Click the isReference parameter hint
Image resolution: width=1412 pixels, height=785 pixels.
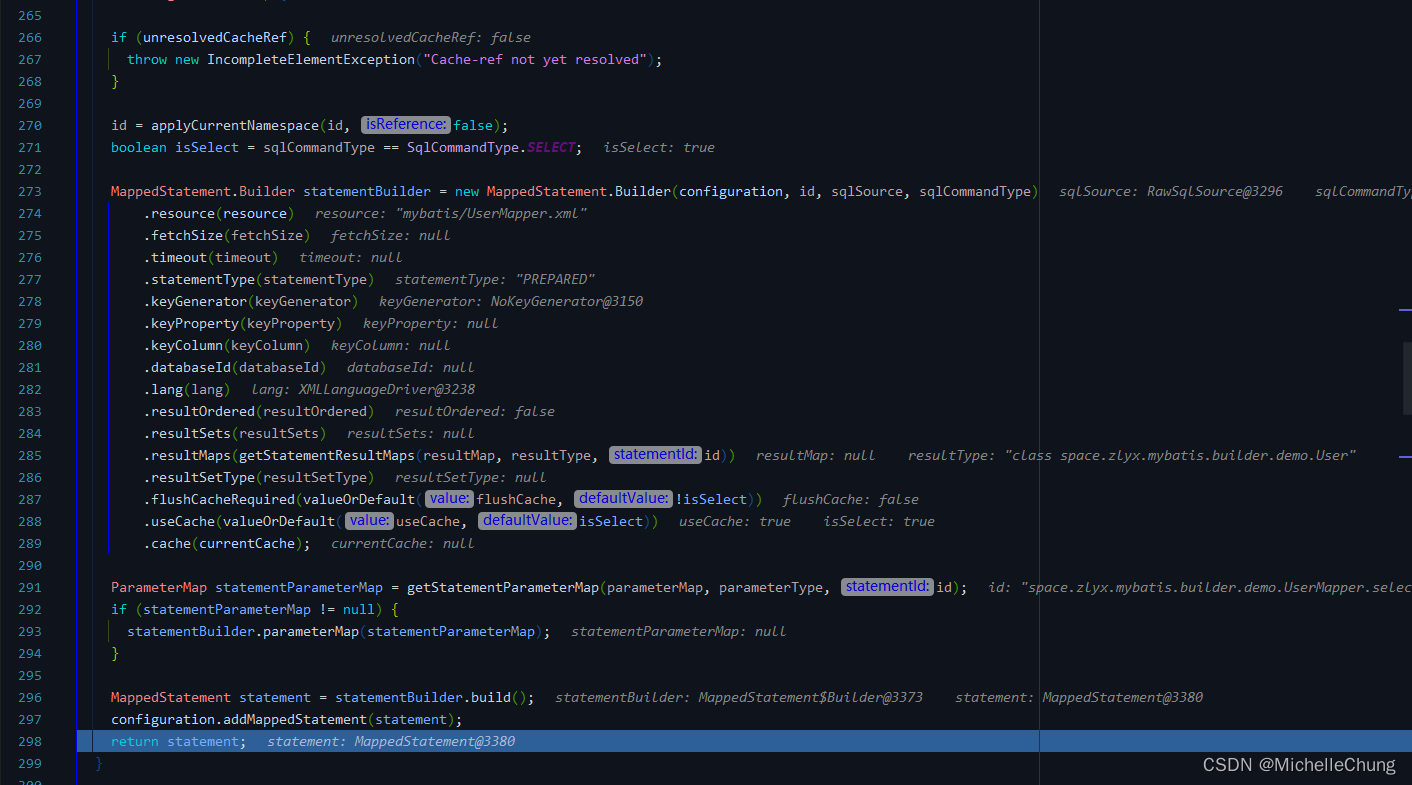406,125
